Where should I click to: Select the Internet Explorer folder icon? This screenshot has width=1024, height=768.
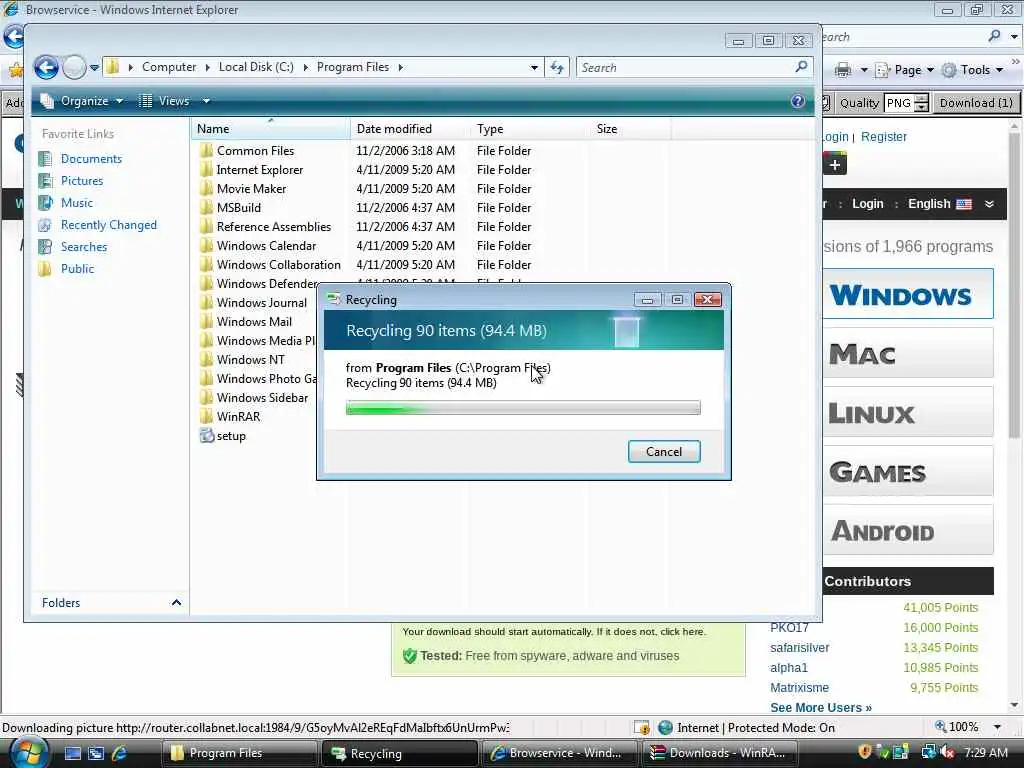point(206,170)
